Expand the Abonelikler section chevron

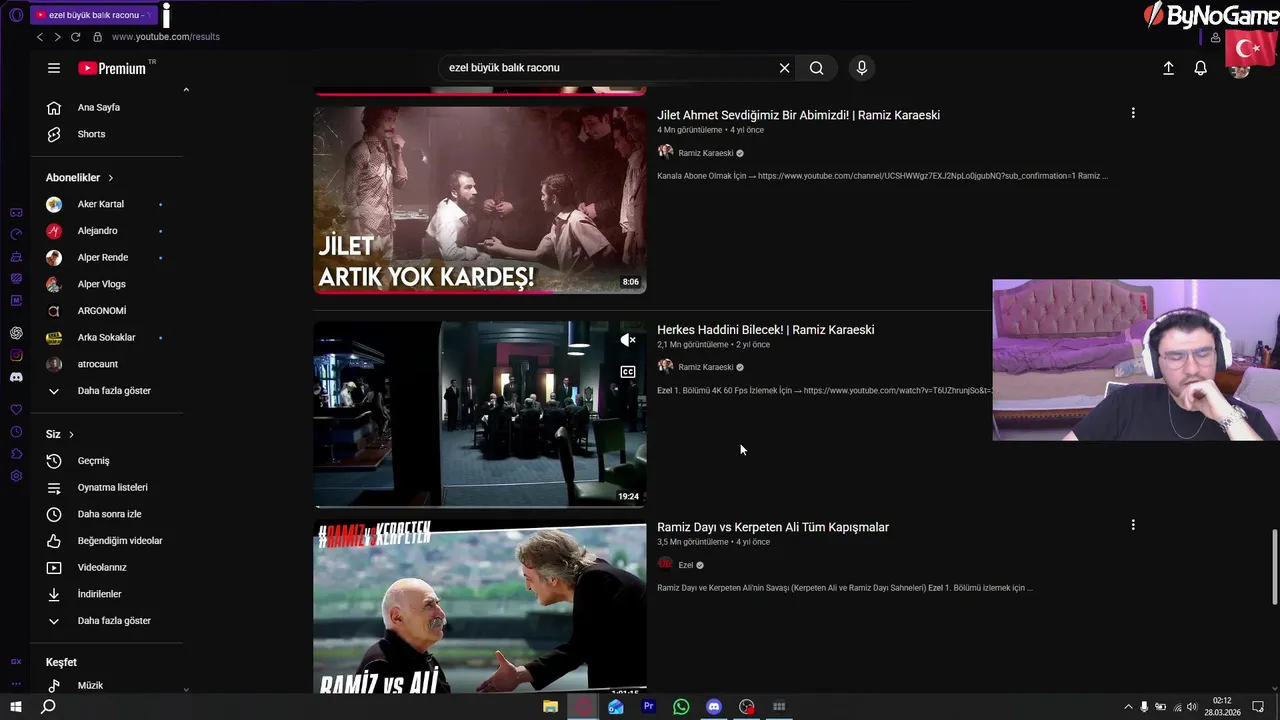click(110, 178)
